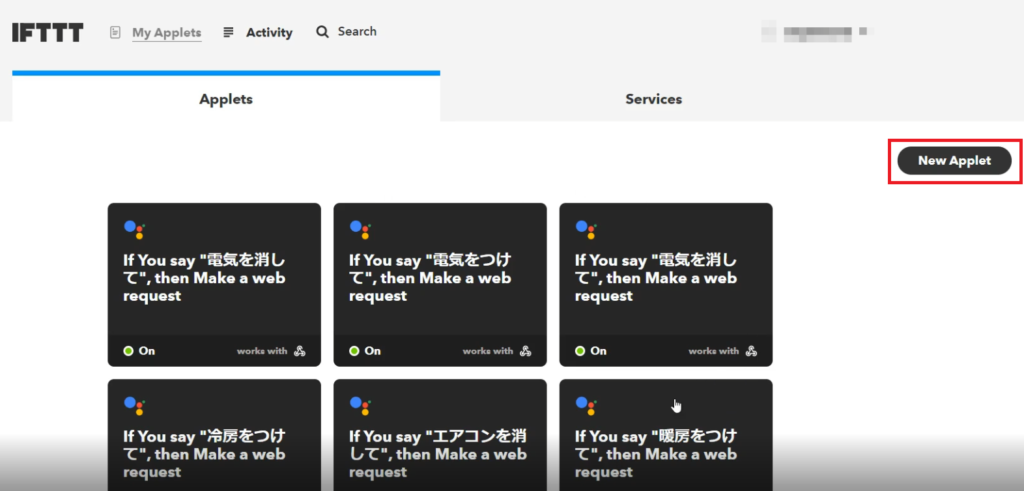This screenshot has width=1024, height=491.
Task: Click Google Assistant icon on エアコンを消して applet
Action: [361, 405]
